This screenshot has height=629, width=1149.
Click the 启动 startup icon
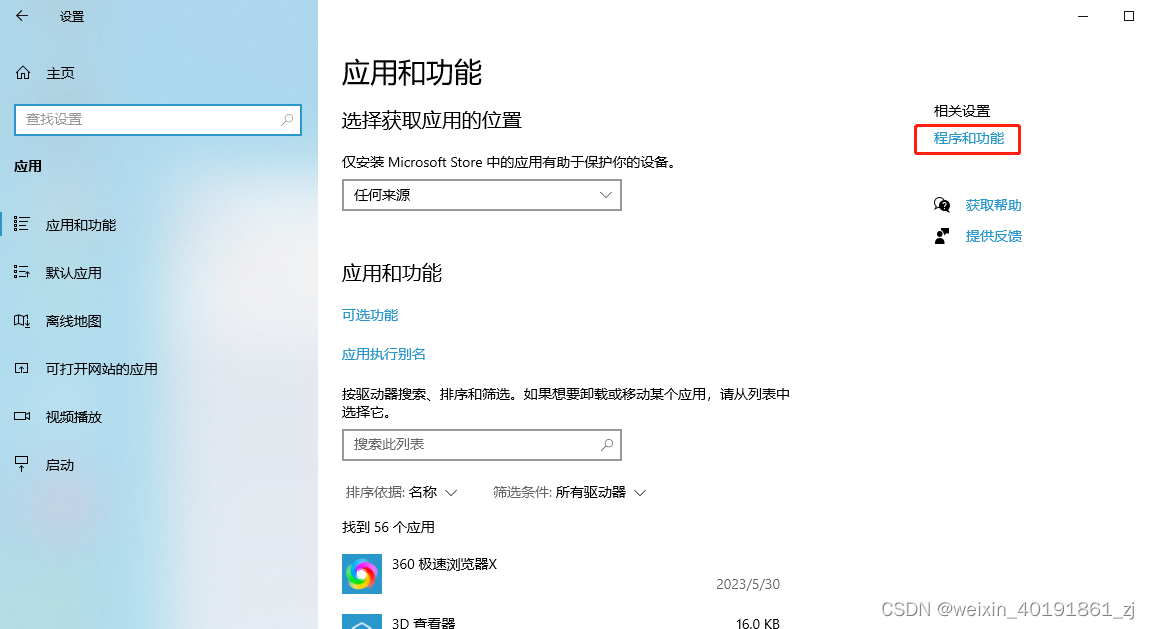(22, 464)
